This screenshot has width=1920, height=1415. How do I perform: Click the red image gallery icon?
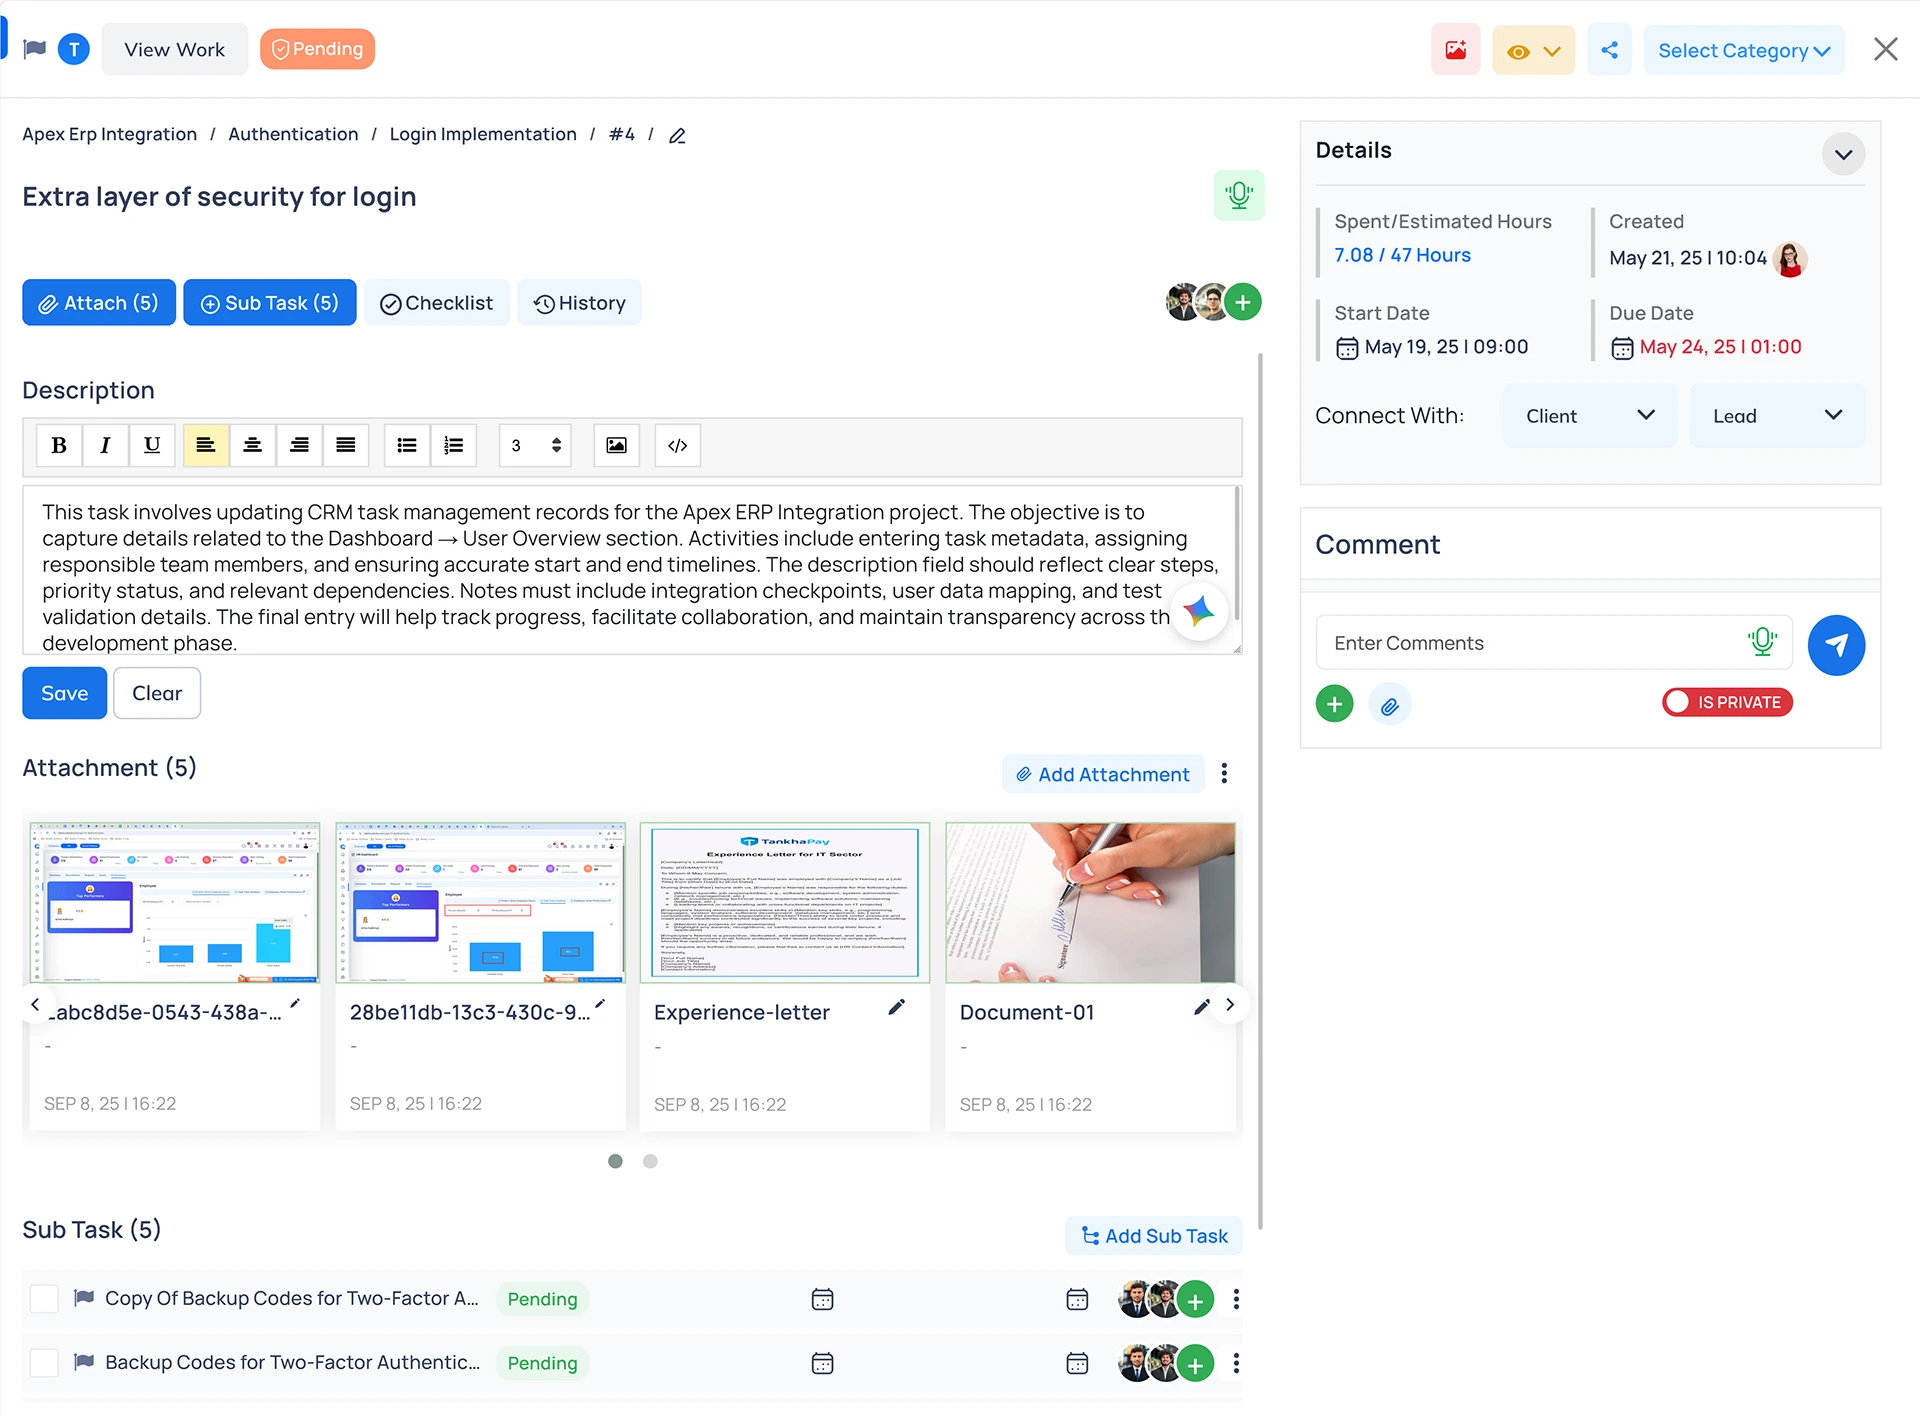click(x=1455, y=50)
